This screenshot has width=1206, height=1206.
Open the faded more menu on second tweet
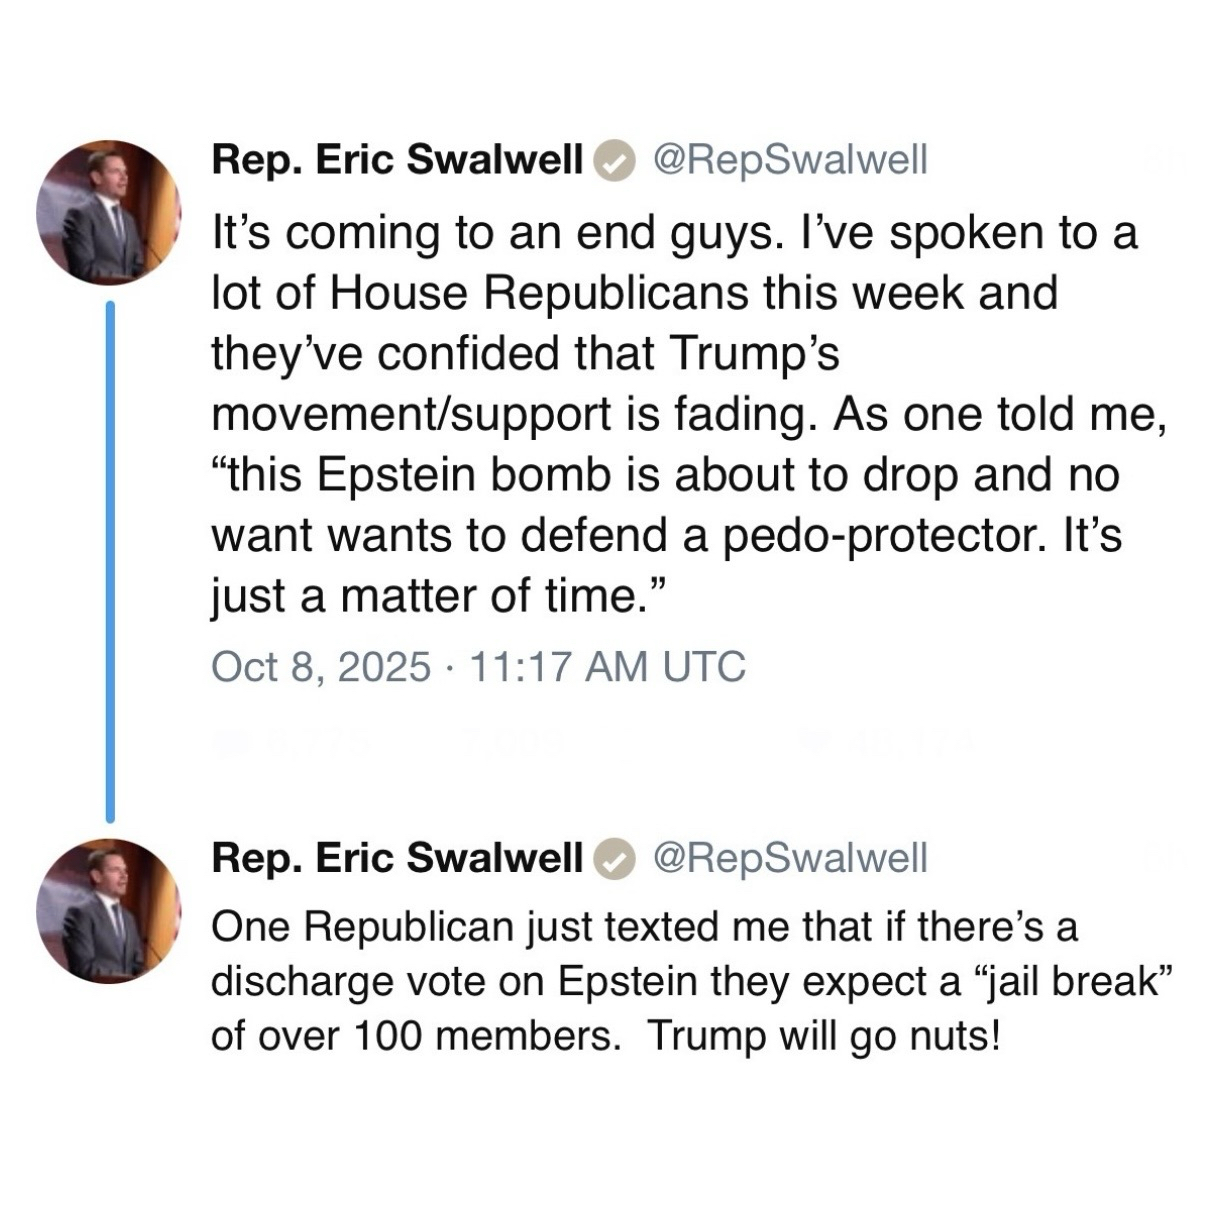click(1165, 857)
